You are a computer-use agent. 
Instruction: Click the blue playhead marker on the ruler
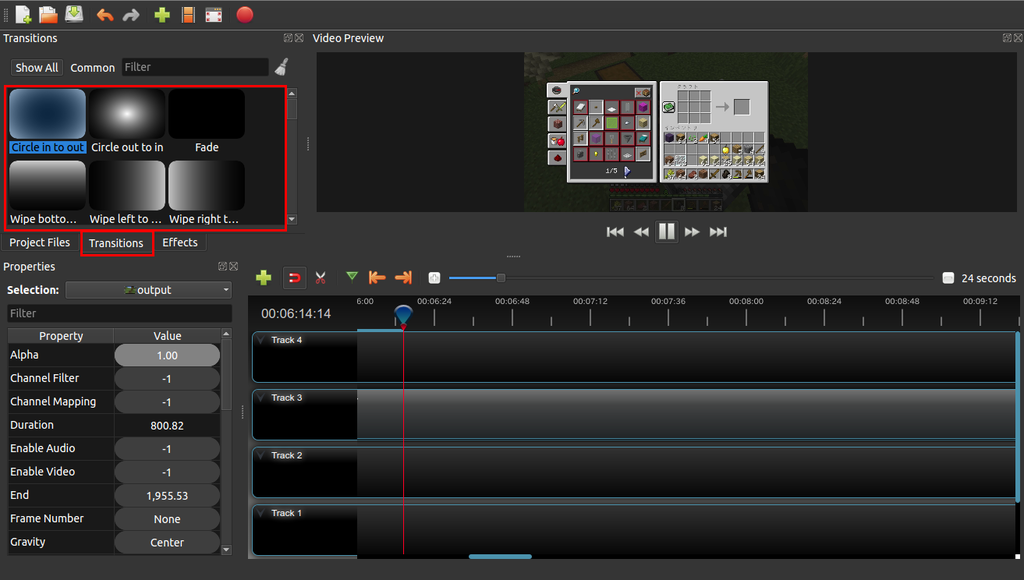(x=404, y=315)
